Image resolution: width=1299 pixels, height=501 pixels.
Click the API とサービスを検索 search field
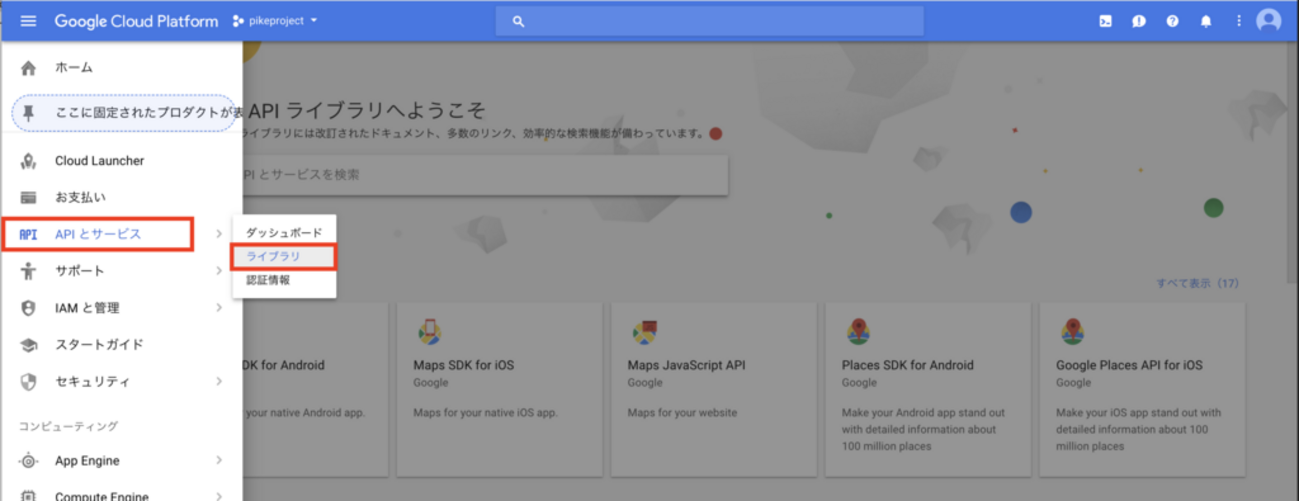coord(485,175)
